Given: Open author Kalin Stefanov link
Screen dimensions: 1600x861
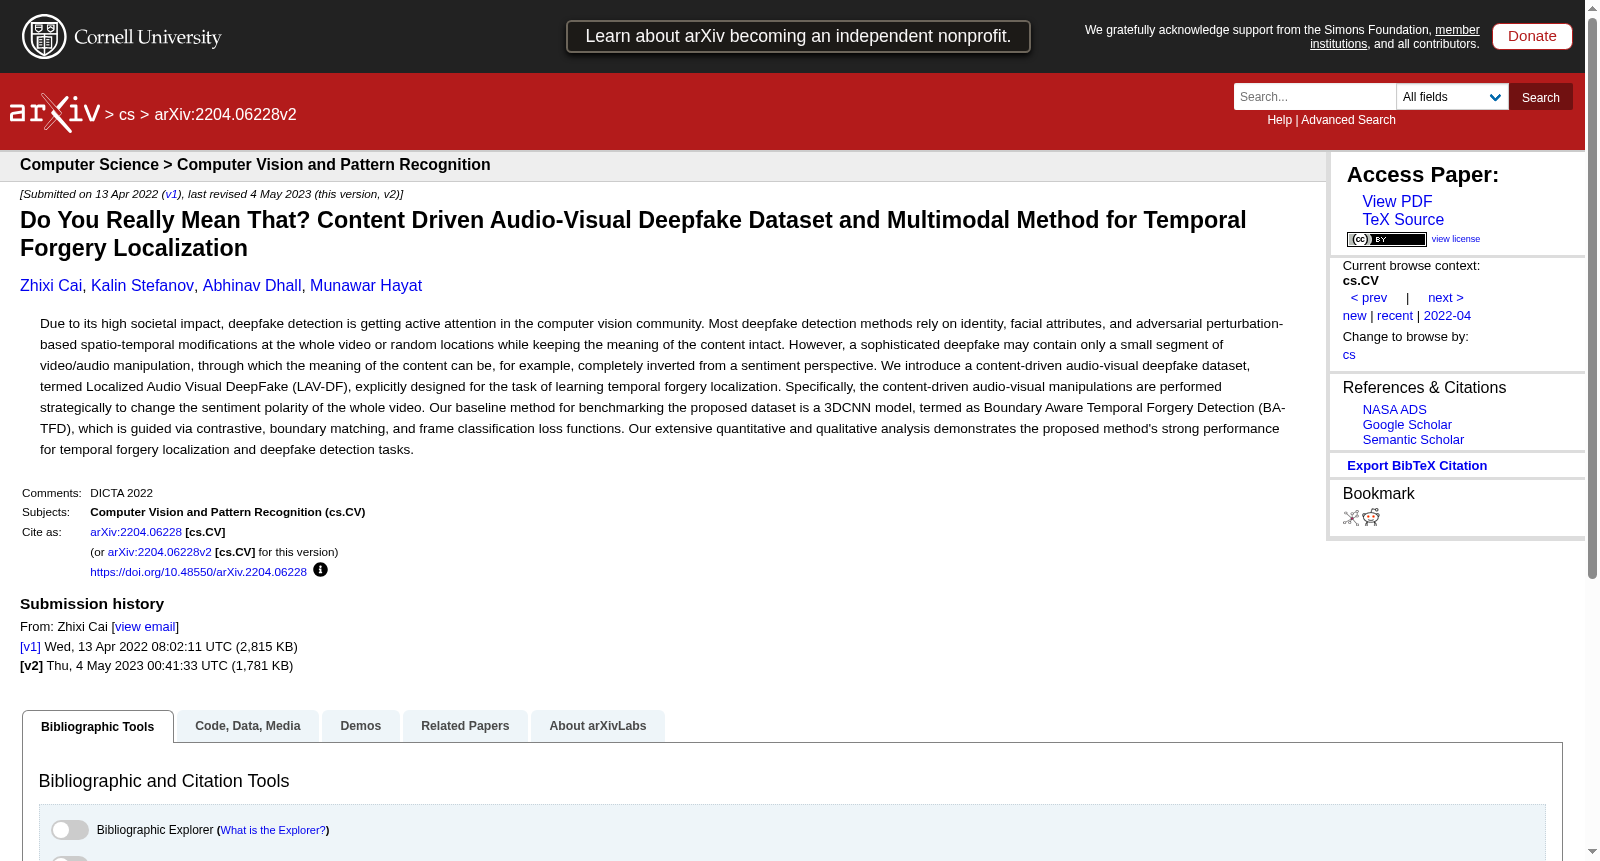Looking at the screenshot, I should (x=142, y=286).
